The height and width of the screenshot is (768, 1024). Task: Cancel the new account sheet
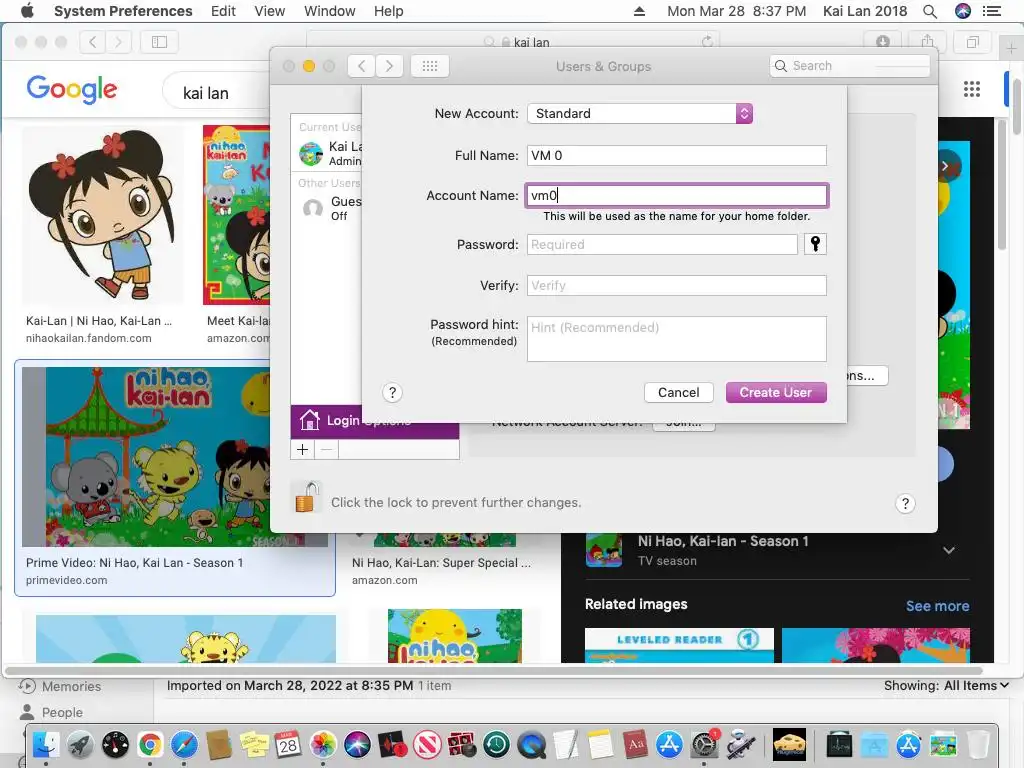tap(679, 392)
